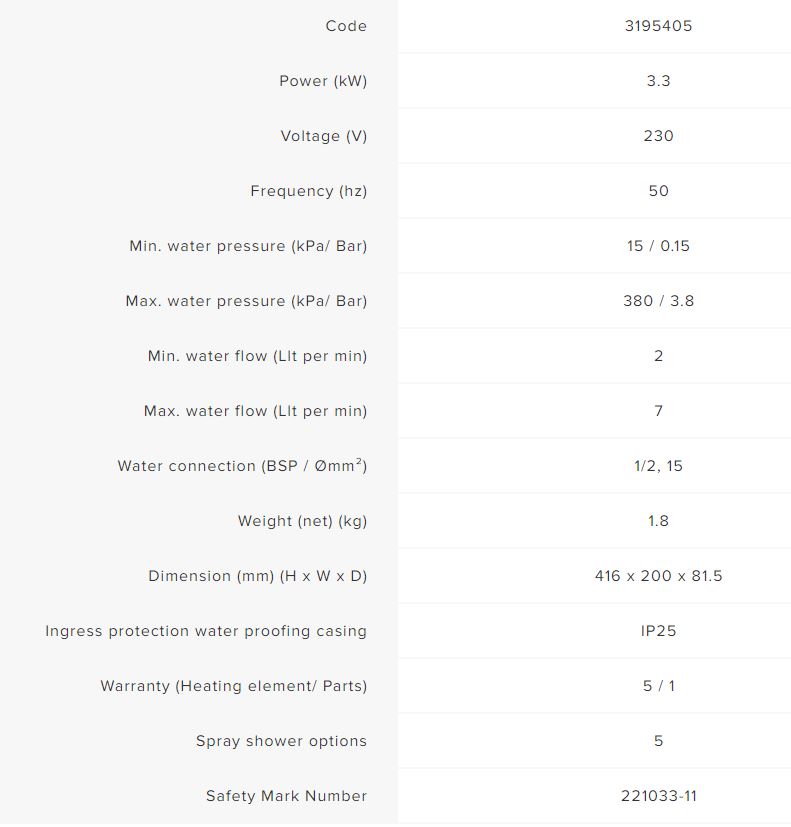Click the min water pressure value 15 / 0.15
This screenshot has width=791, height=827.
point(658,246)
